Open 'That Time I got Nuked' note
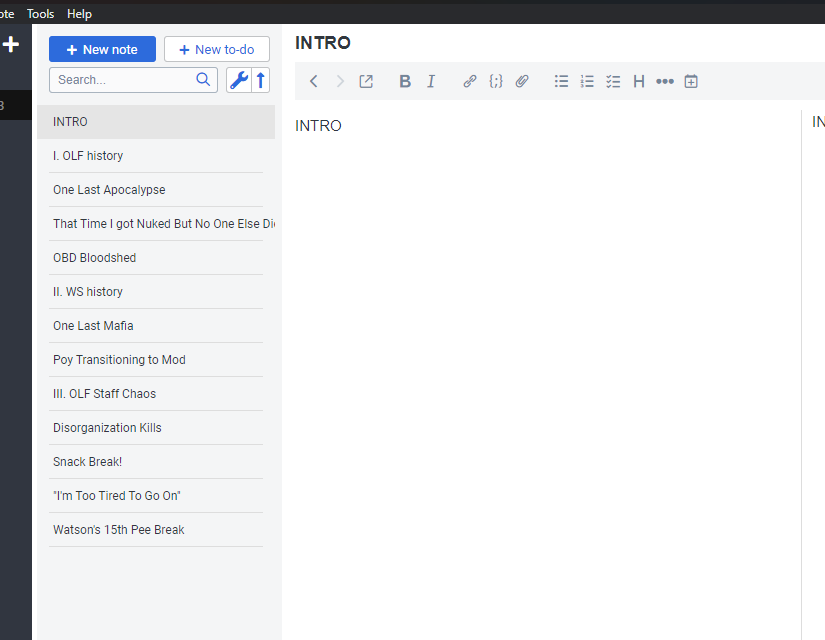The image size is (825, 640). pos(156,224)
